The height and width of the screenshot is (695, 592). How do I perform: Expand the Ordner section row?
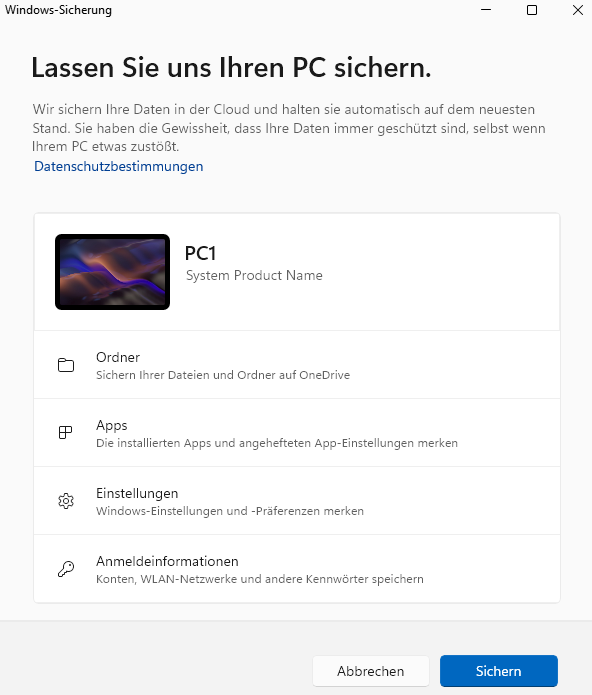tap(297, 365)
